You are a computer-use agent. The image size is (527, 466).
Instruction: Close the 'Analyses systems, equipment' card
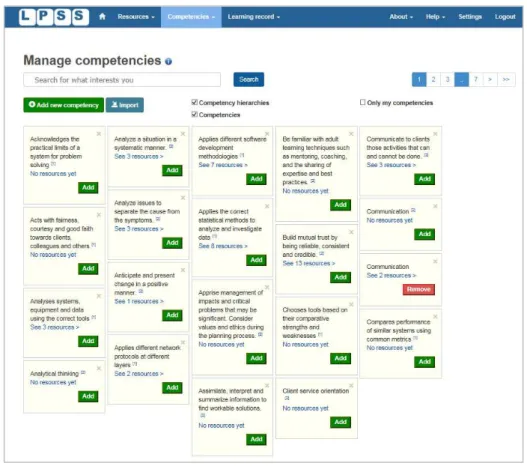[99, 296]
